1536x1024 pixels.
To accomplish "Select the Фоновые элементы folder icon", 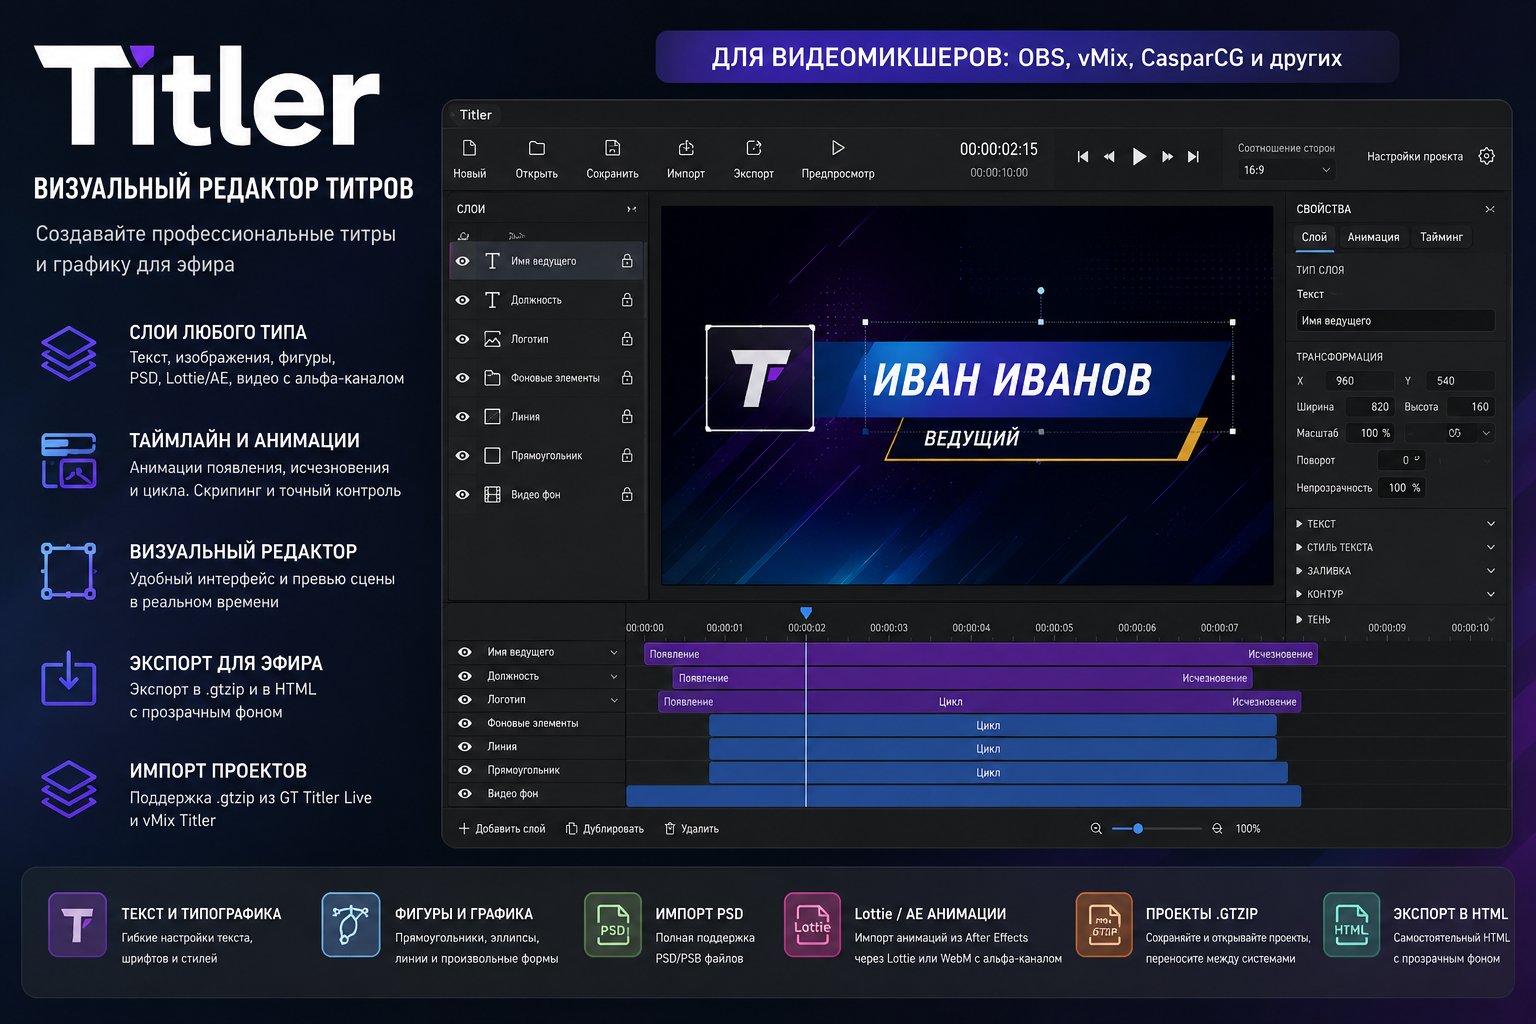I will pos(492,378).
